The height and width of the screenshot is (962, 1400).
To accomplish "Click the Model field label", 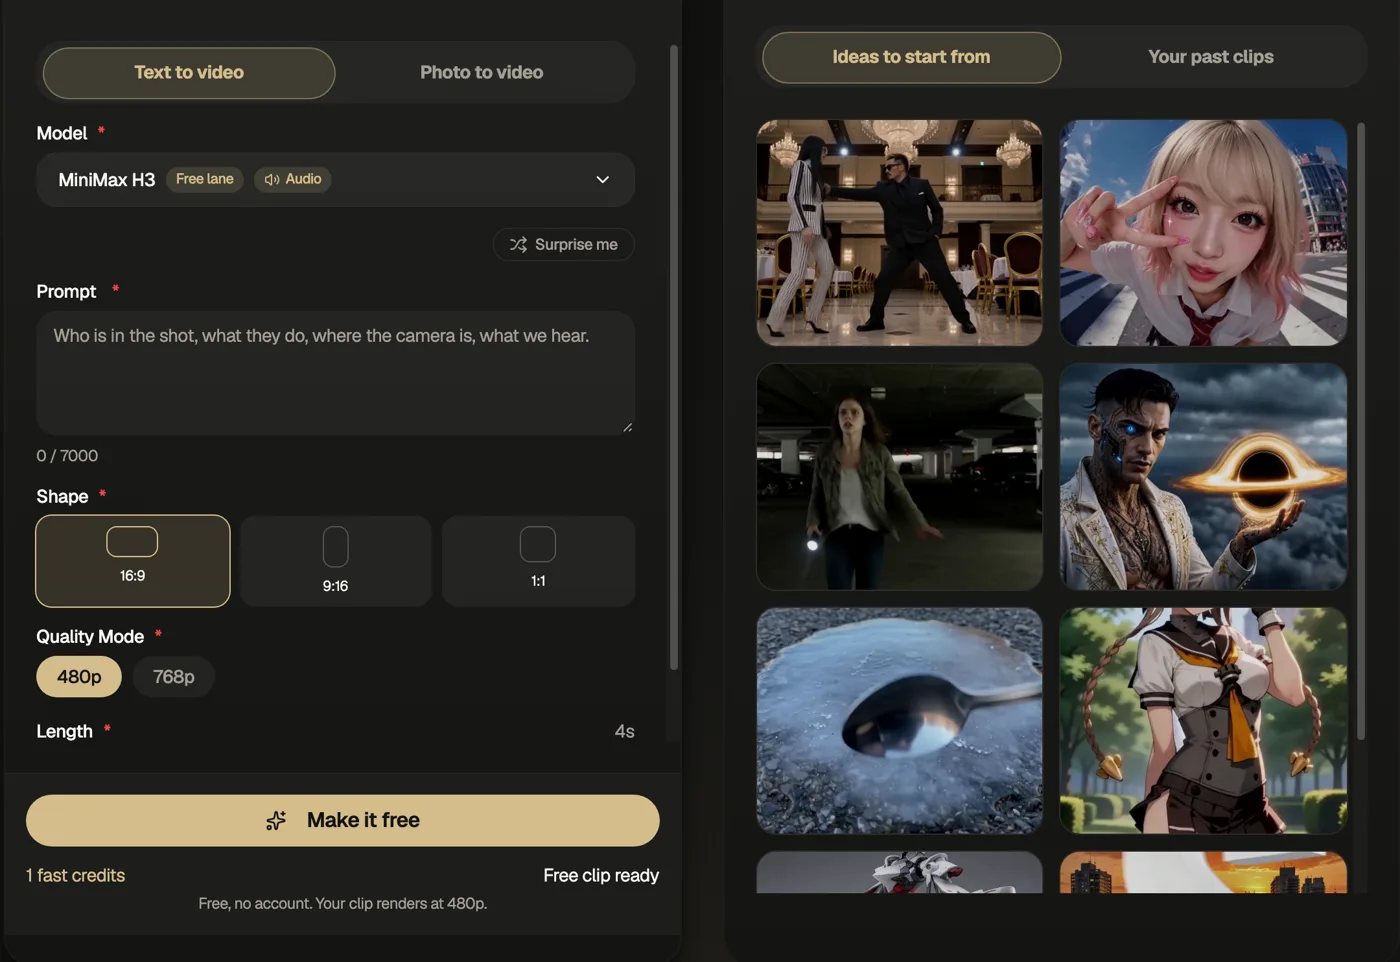I will (x=62, y=134).
